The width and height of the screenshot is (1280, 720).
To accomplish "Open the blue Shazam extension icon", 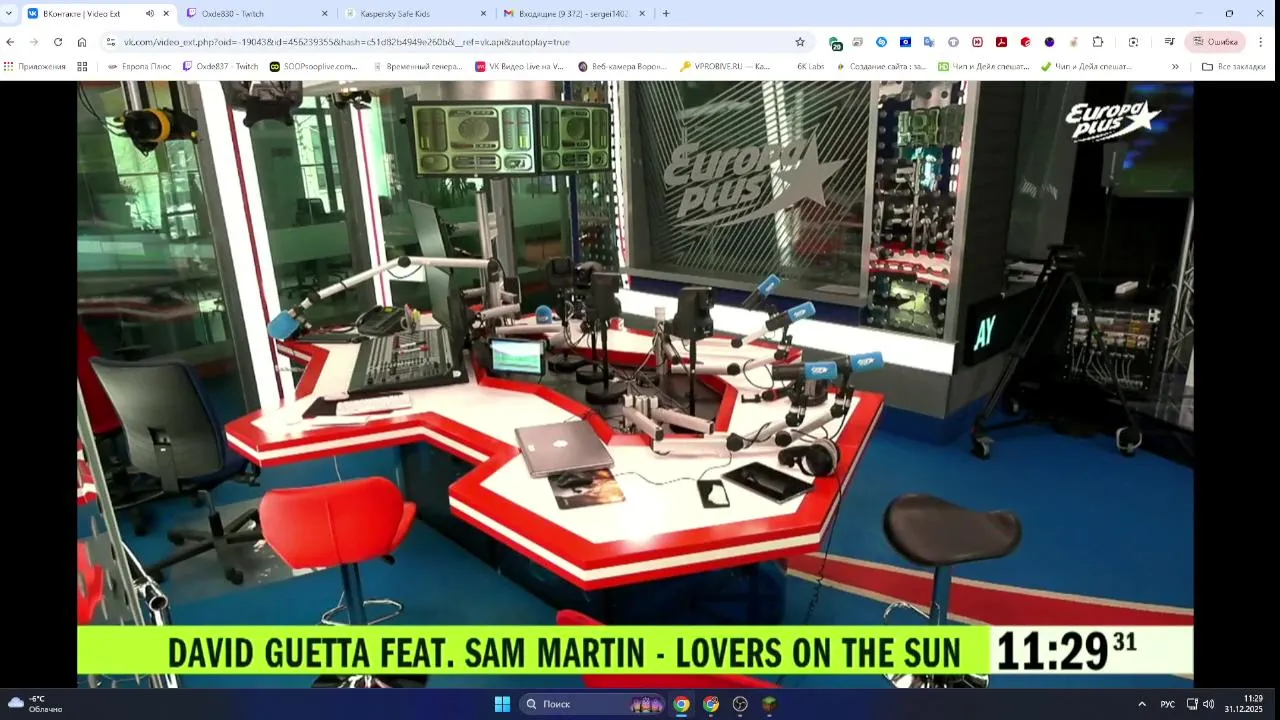I will click(x=882, y=42).
